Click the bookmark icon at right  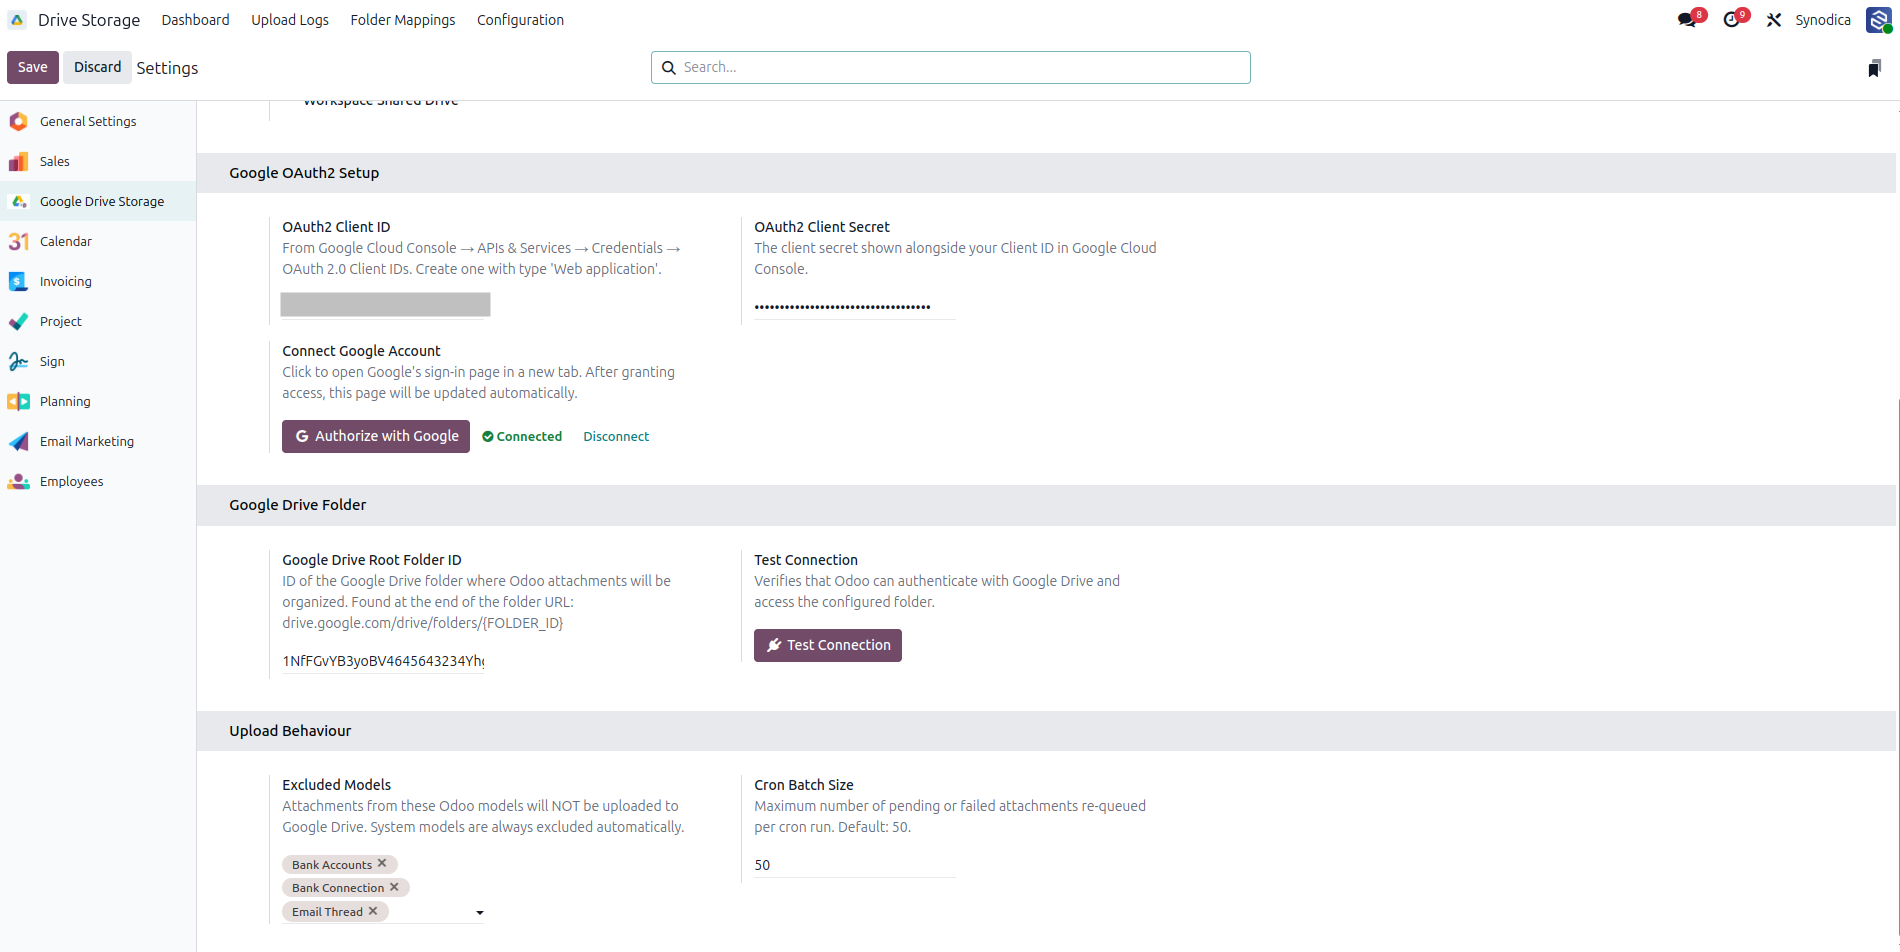[x=1874, y=68]
